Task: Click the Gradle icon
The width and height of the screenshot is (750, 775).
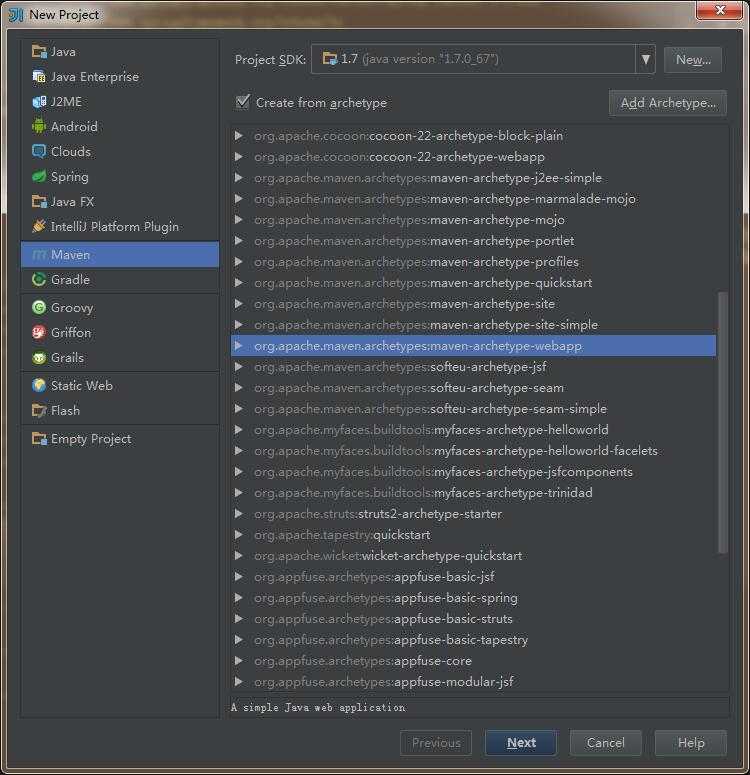Action: point(39,279)
